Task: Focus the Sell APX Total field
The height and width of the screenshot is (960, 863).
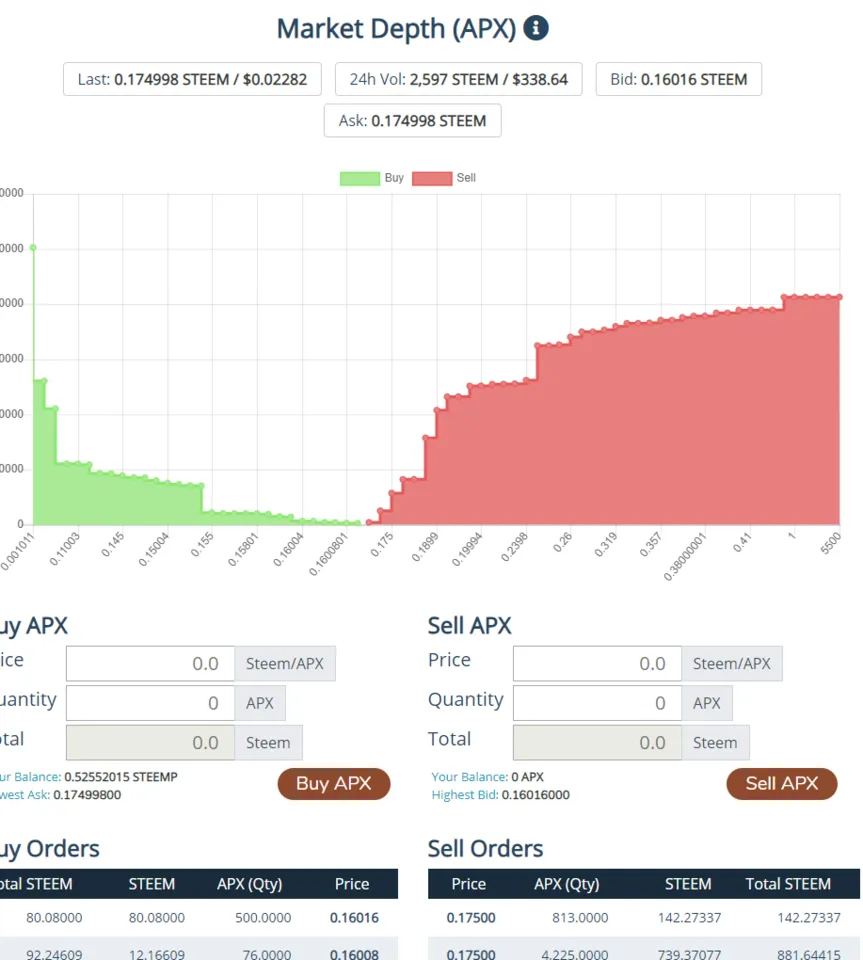Action: tap(597, 743)
